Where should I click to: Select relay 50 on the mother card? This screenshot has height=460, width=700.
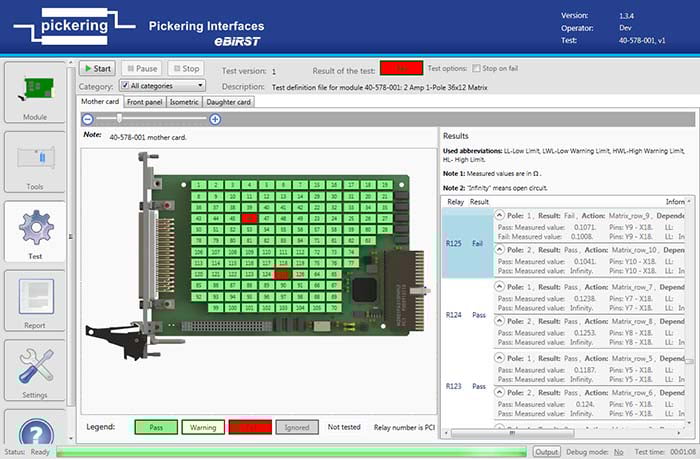[x=199, y=230]
